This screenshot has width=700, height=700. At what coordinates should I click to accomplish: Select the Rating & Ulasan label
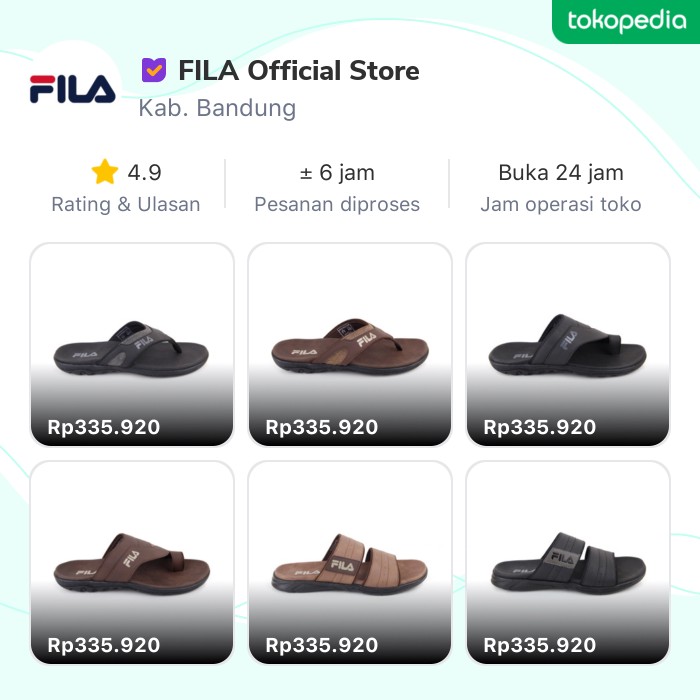click(126, 204)
